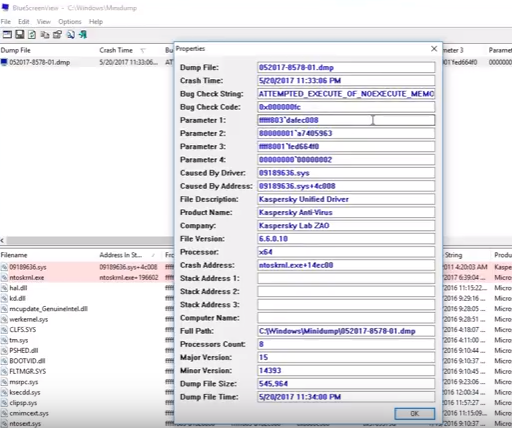The height and width of the screenshot is (428, 512).
Task: Click the upper pane horizontal scrollbar
Action: pos(89,240)
